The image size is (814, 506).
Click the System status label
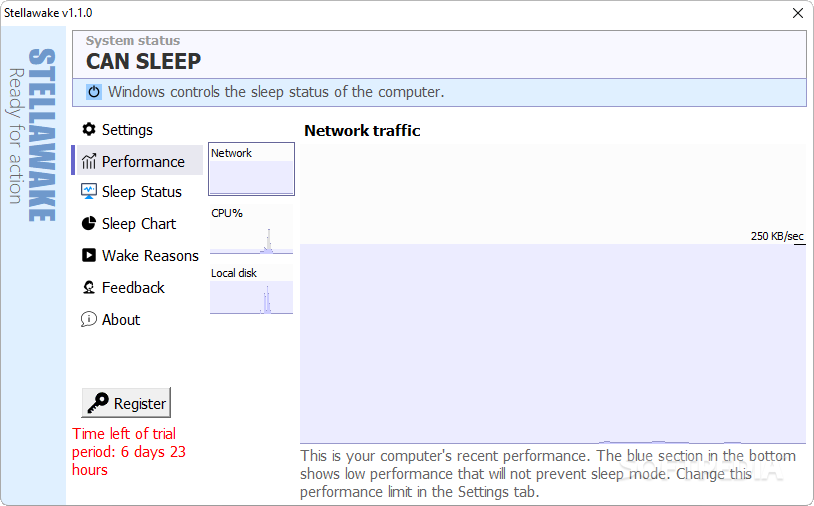point(133,40)
